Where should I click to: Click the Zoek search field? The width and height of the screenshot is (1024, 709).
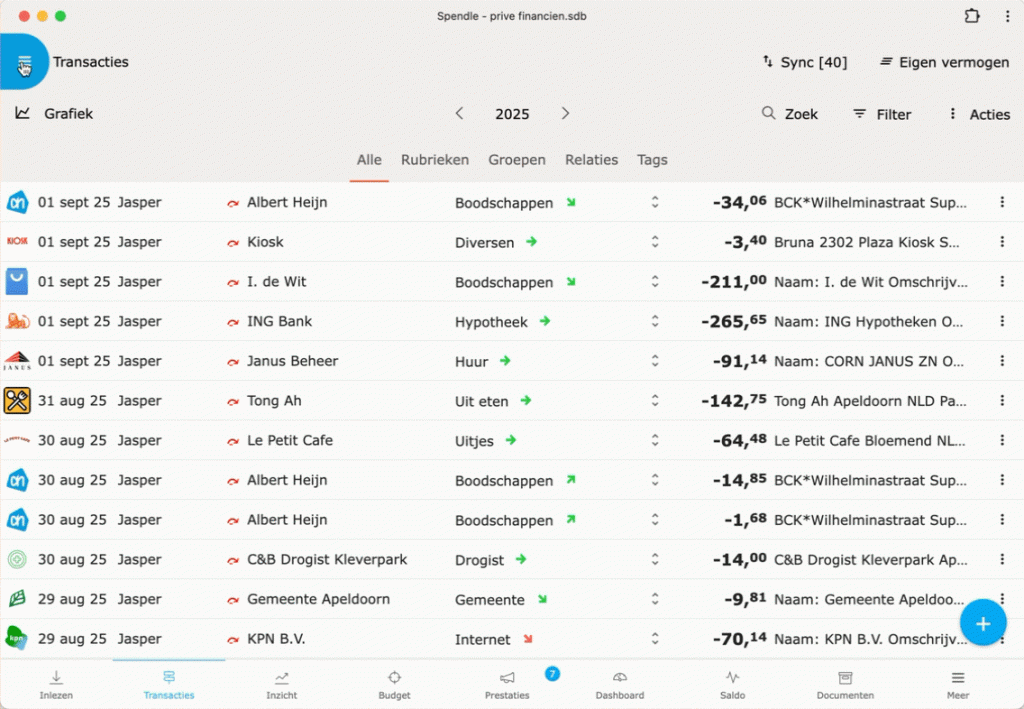click(x=790, y=114)
